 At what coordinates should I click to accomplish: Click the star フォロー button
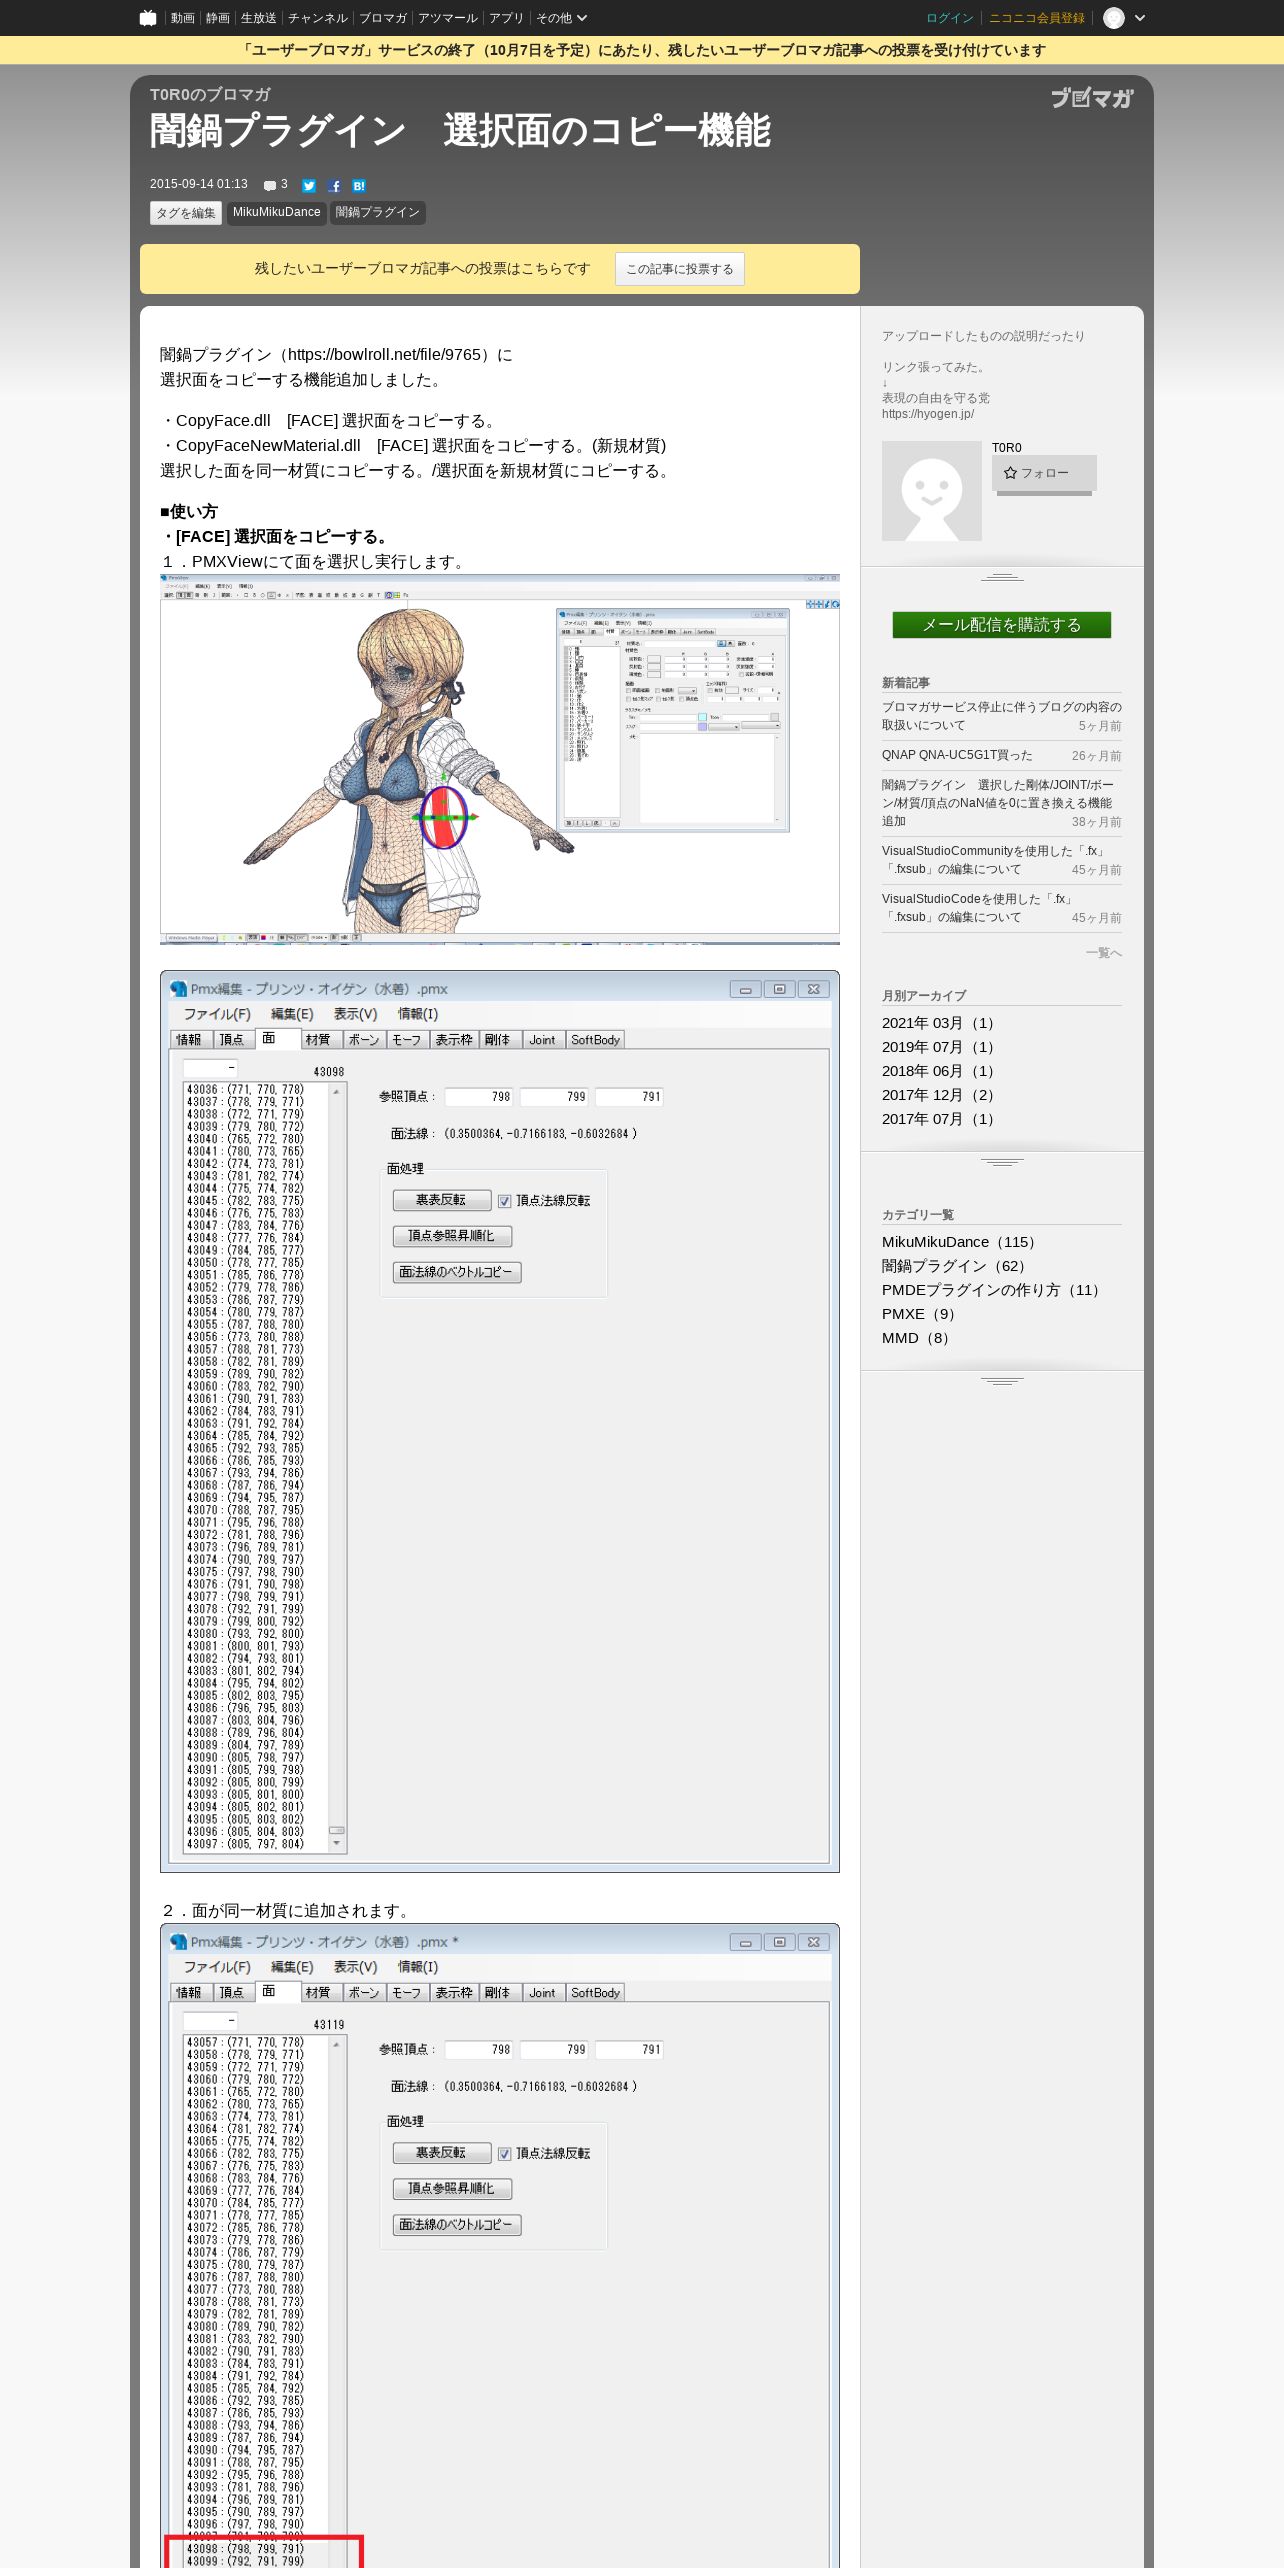[x=1044, y=473]
